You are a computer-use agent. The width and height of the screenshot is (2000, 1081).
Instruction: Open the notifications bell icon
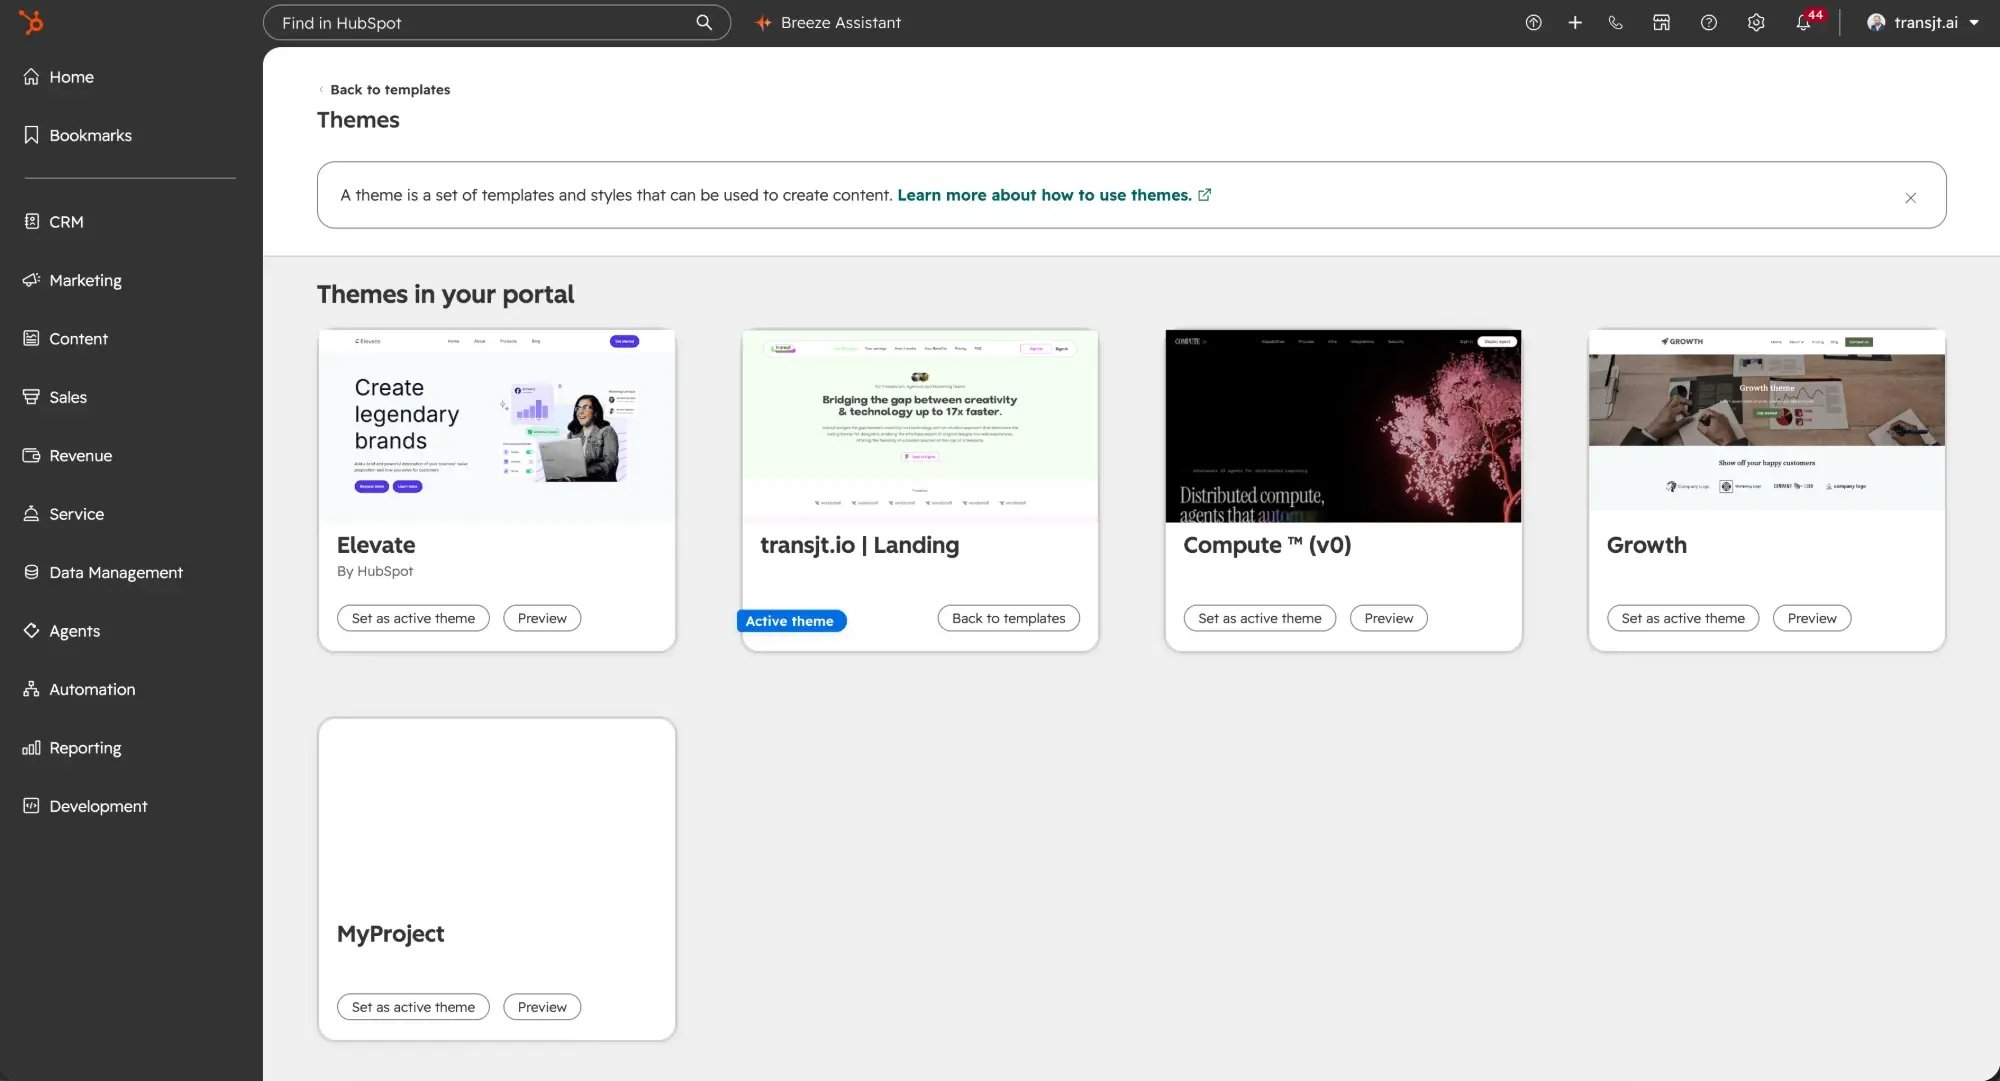[1804, 22]
